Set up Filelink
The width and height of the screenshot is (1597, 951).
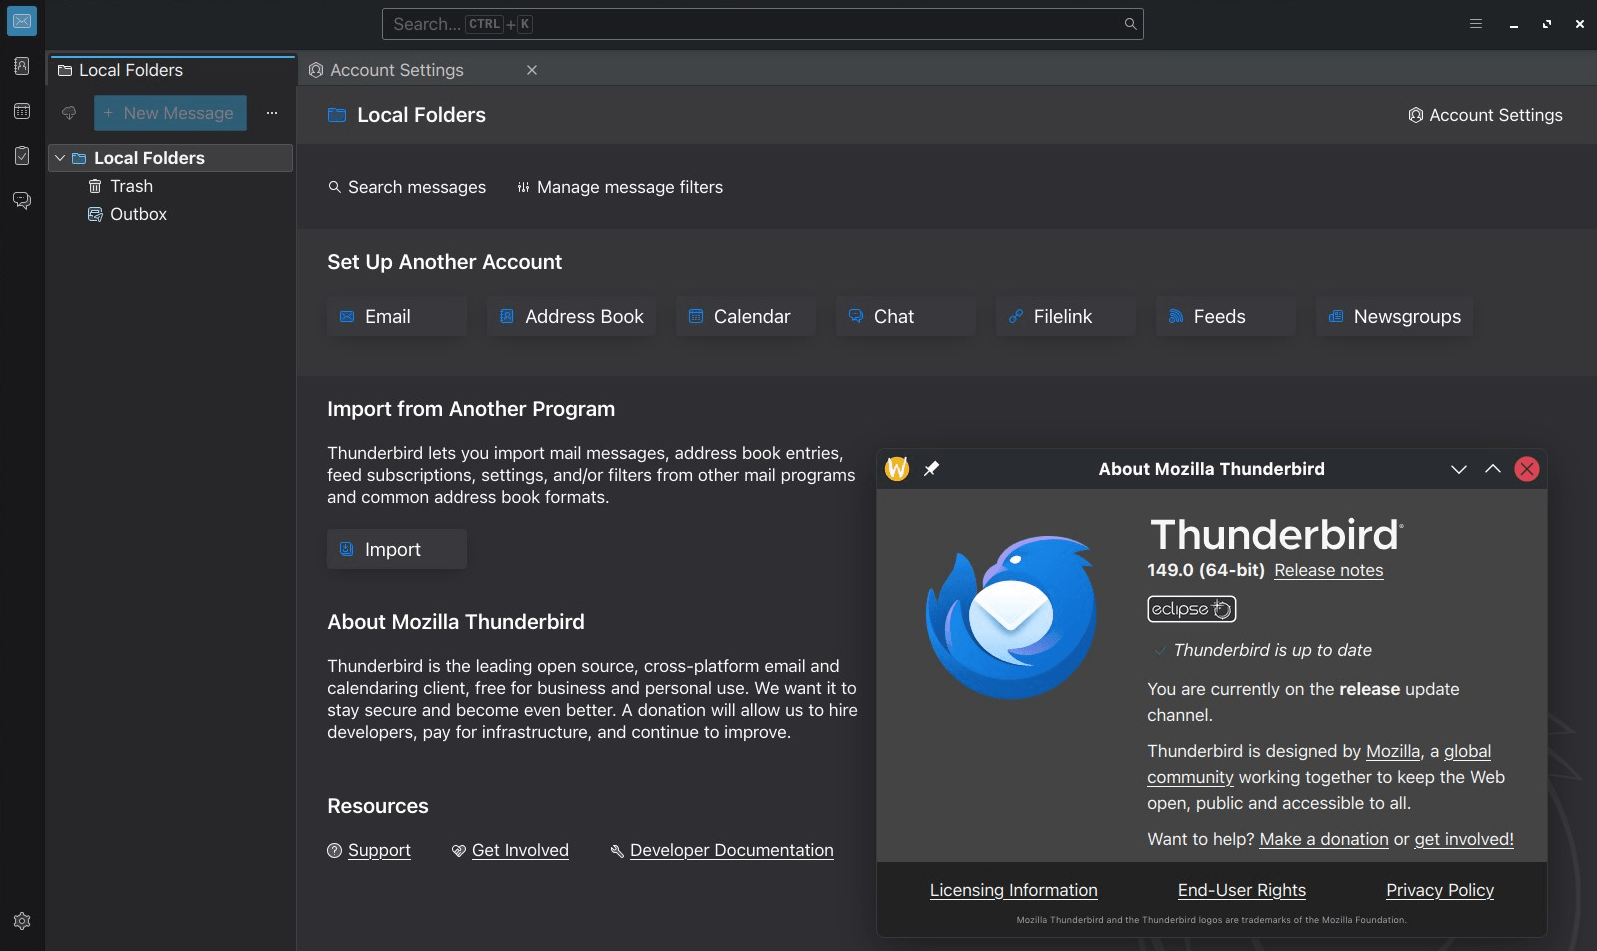point(1066,316)
